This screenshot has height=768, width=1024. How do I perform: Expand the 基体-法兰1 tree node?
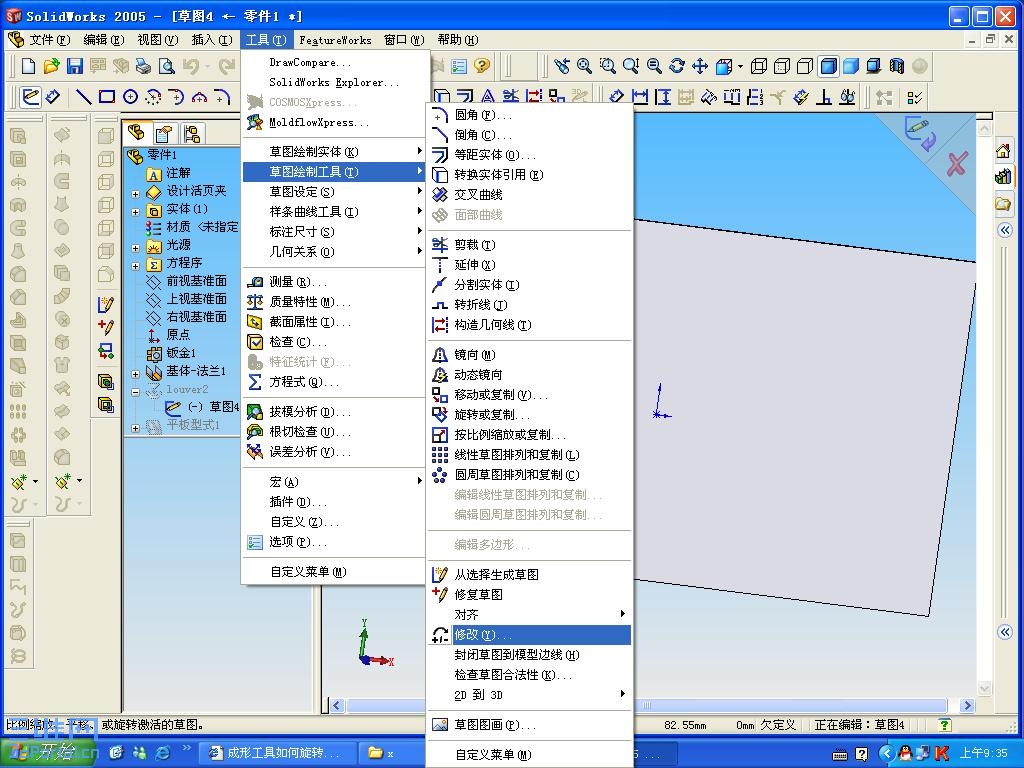135,374
